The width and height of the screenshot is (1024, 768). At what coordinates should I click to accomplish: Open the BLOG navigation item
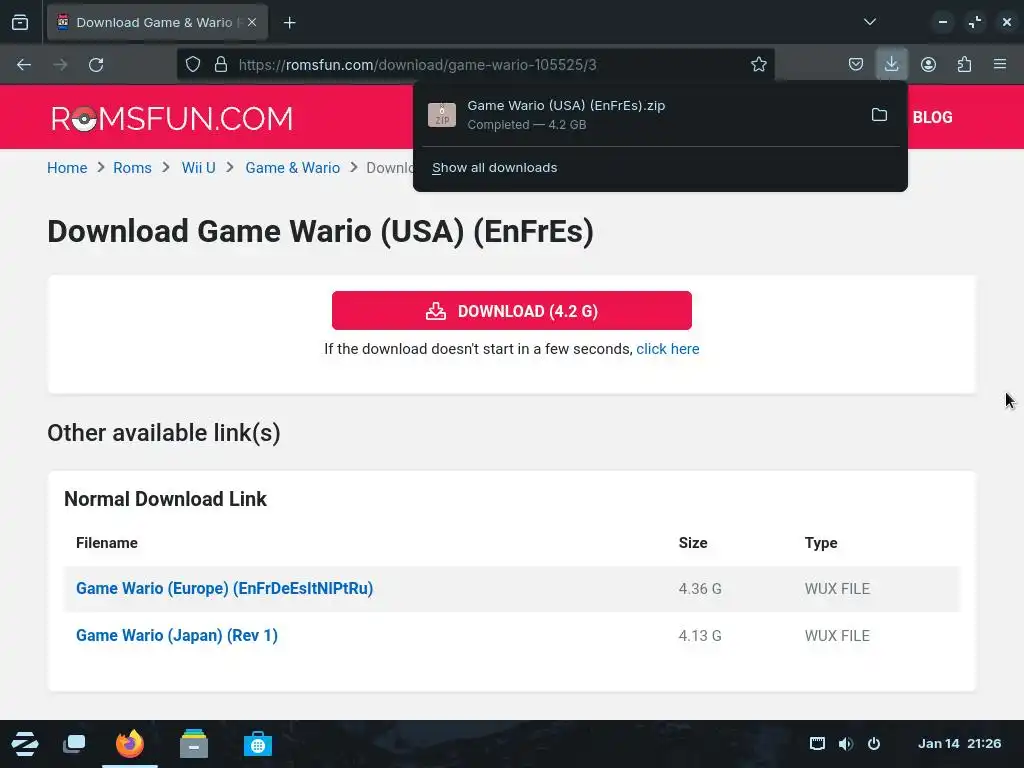(x=932, y=118)
